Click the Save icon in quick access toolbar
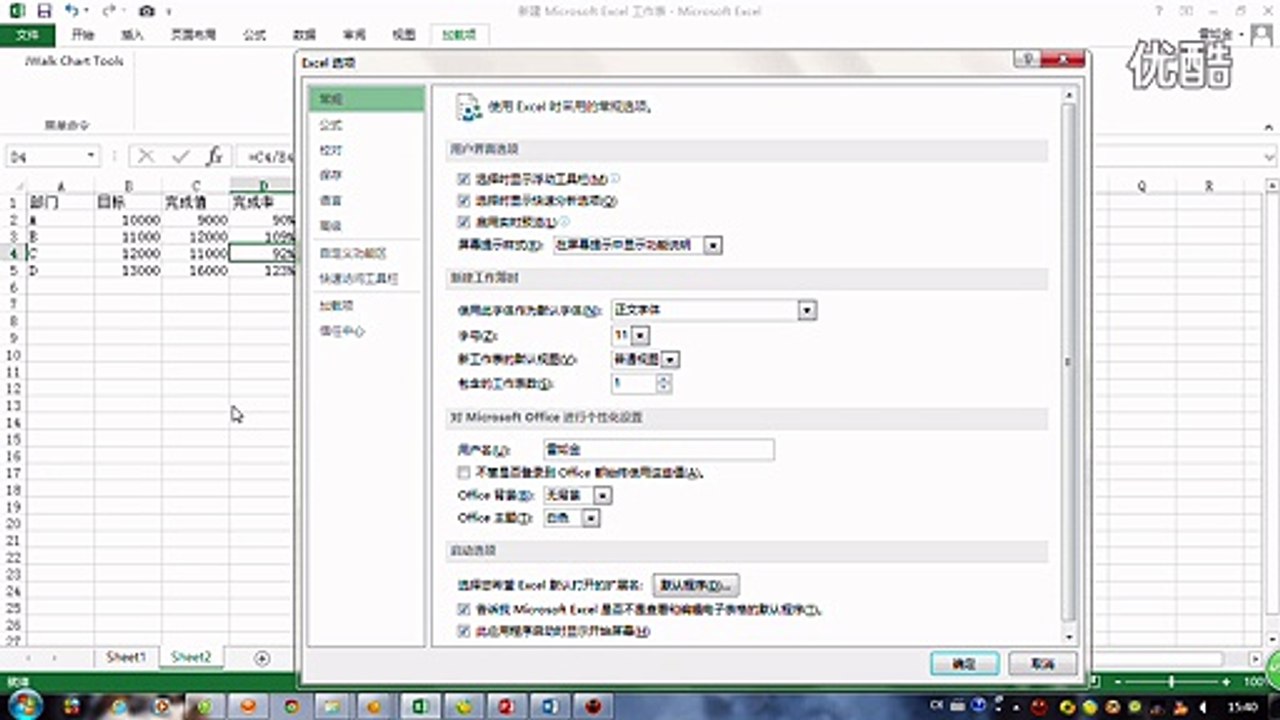Screen dimensions: 1280x720 pyautogui.click(x=44, y=11)
